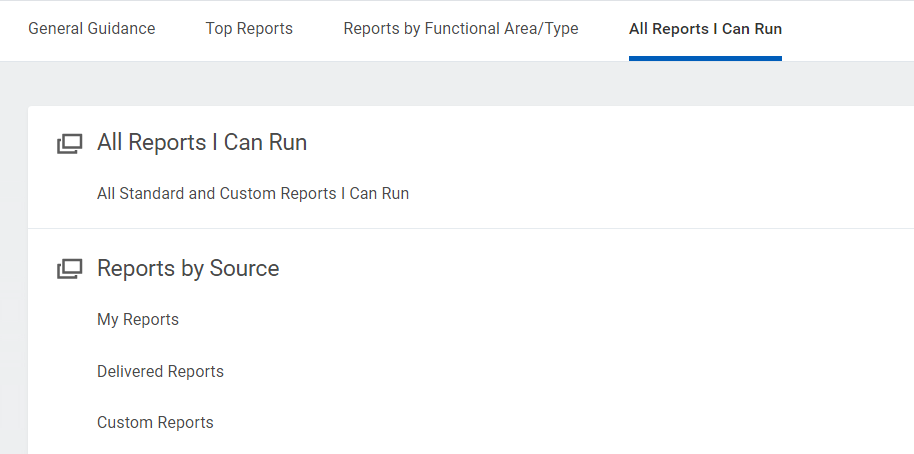Viewport: 914px width, 454px height.
Task: Click the divider line above Reports by Source
Action: tap(471, 228)
